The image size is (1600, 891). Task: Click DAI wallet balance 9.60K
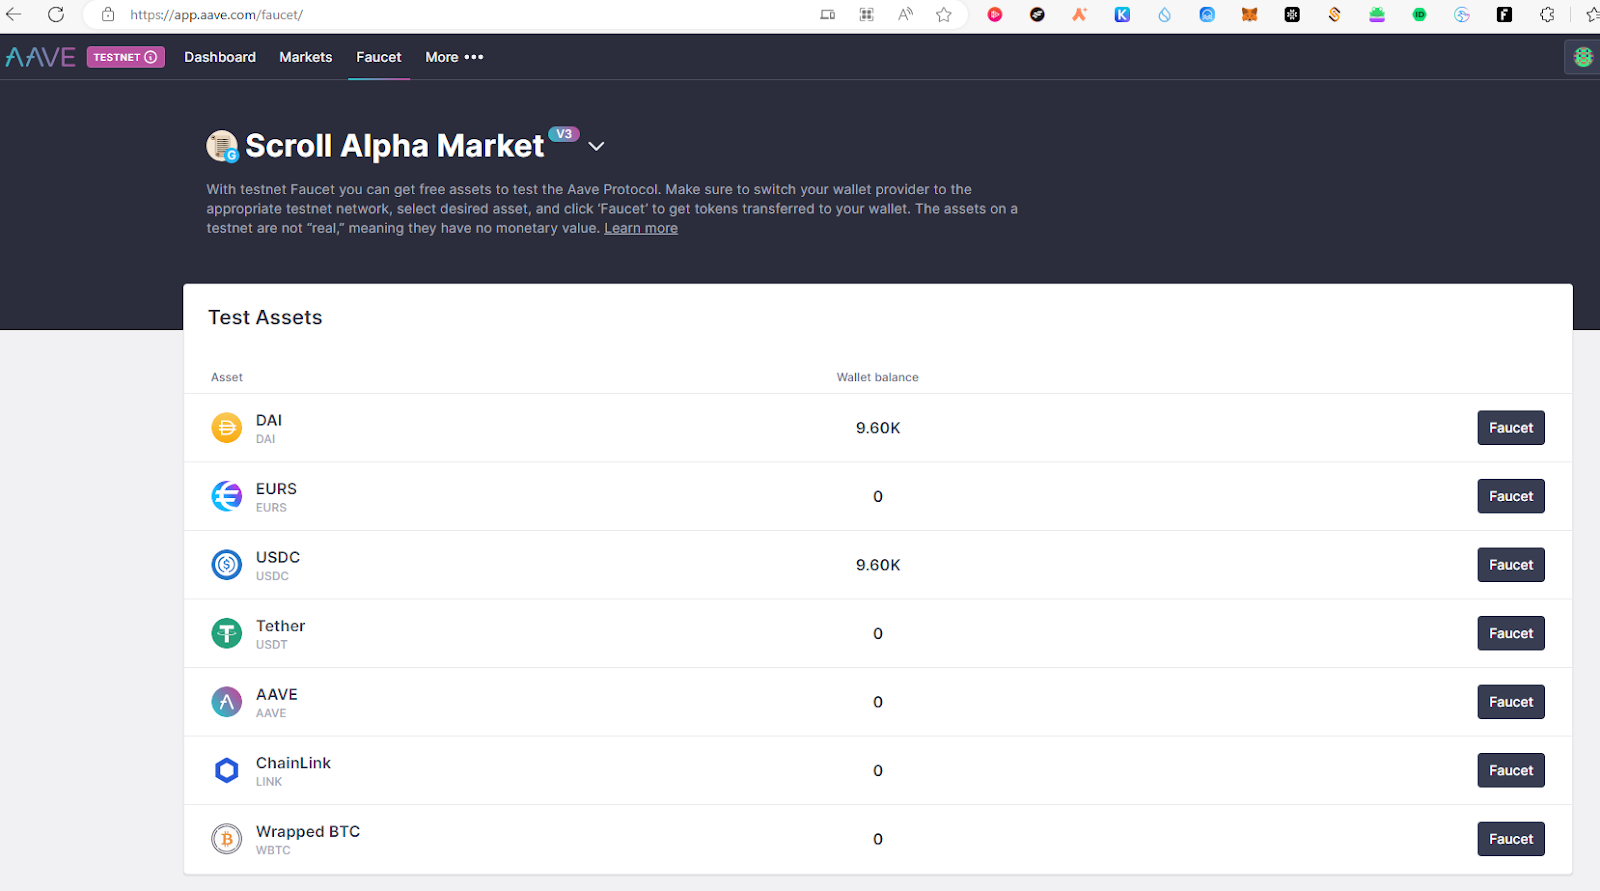pos(878,428)
